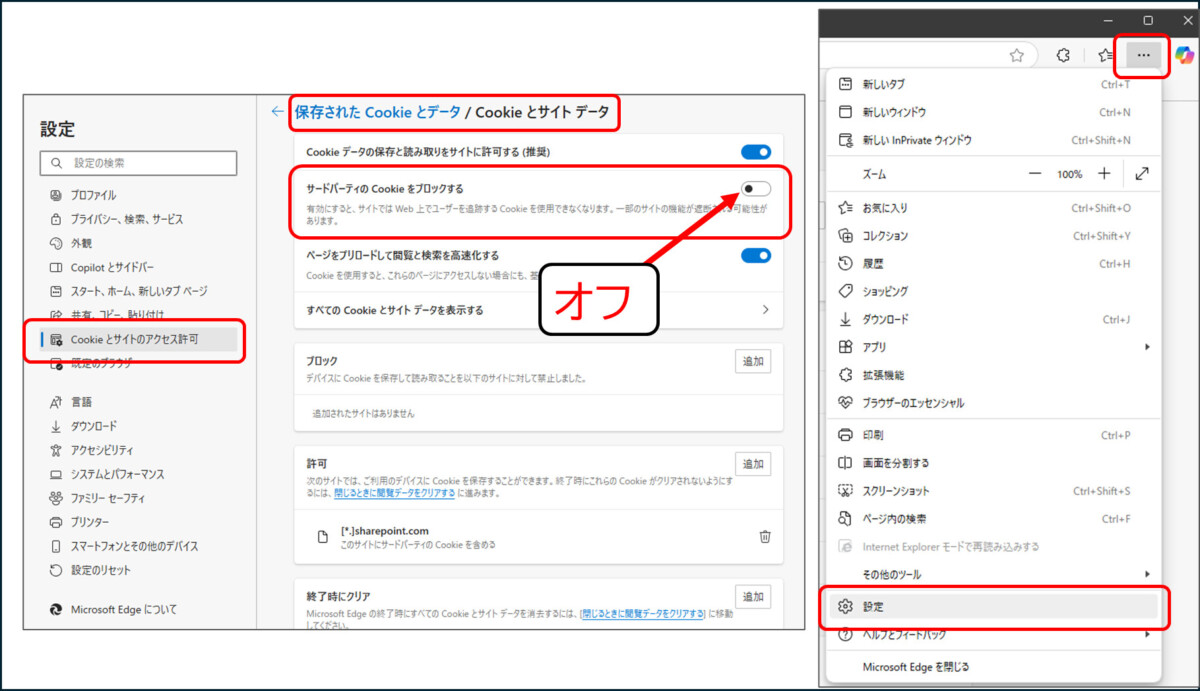Select 新しいウィンドウ in the Edge menu
This screenshot has width=1200, height=691.
tap(994, 112)
